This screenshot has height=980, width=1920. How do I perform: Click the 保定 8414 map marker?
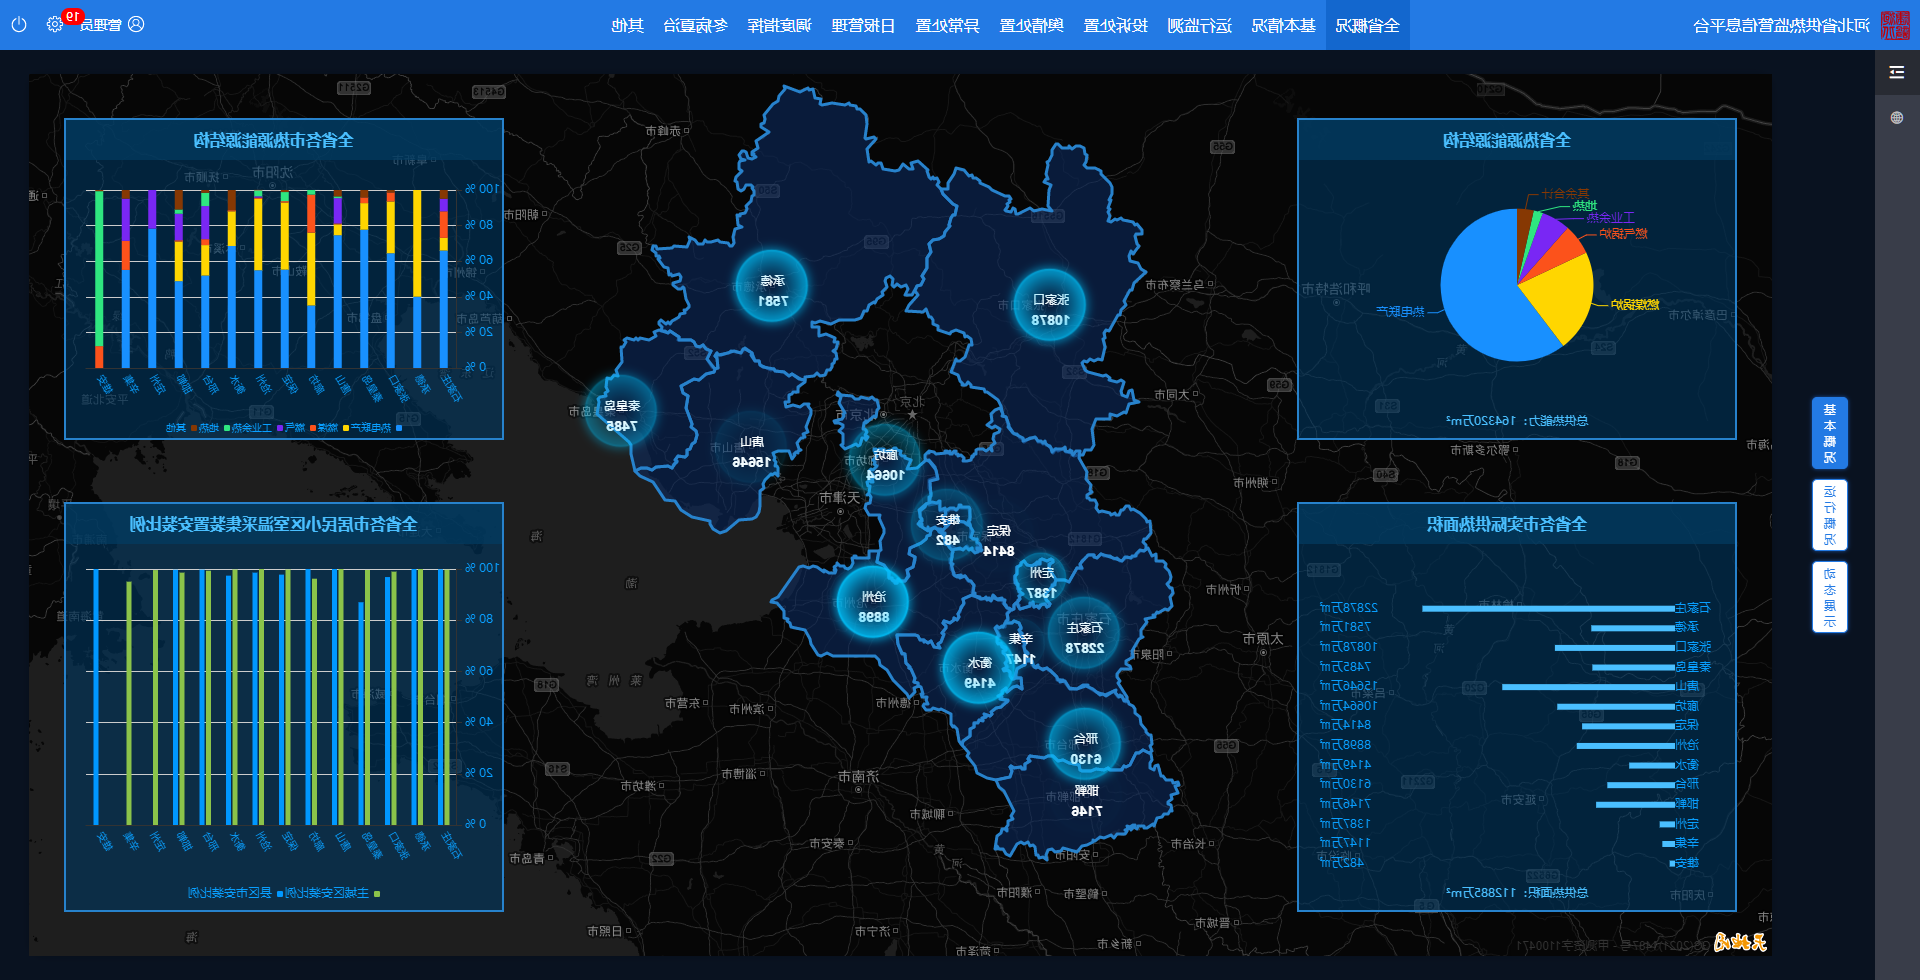pyautogui.click(x=998, y=541)
